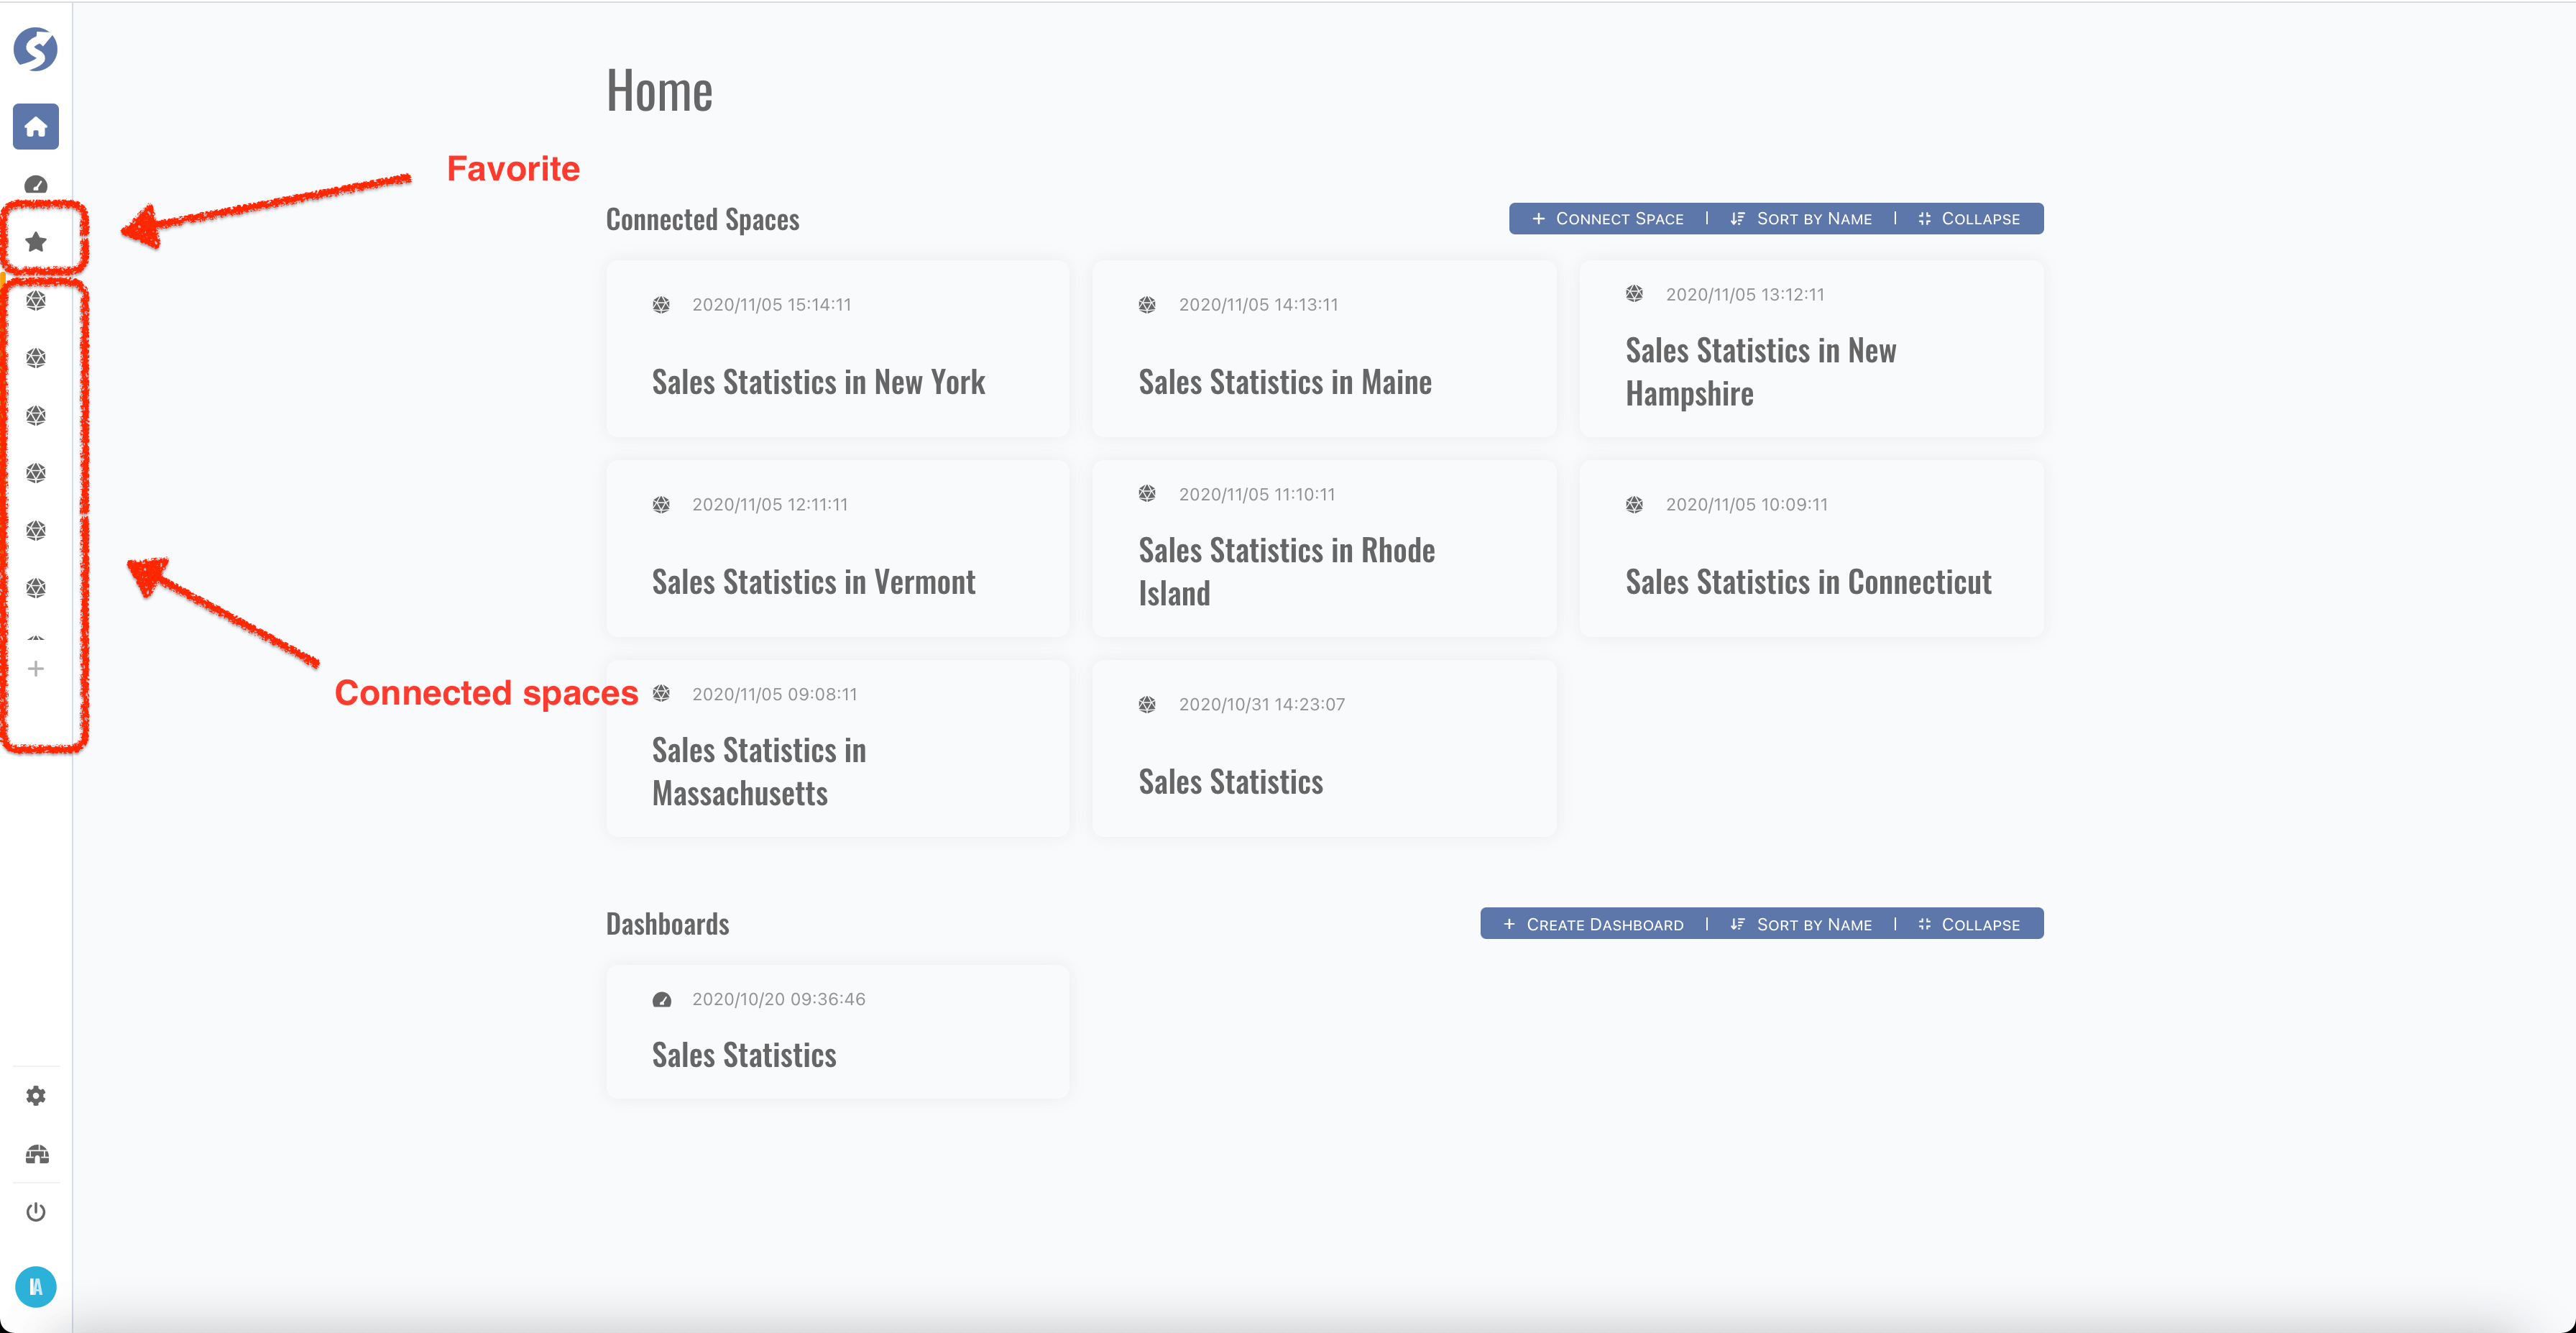Screen dimensions: 2576x1333
Task: Click the timestamp 2020/11/05 14:13:11
Action: point(1258,305)
